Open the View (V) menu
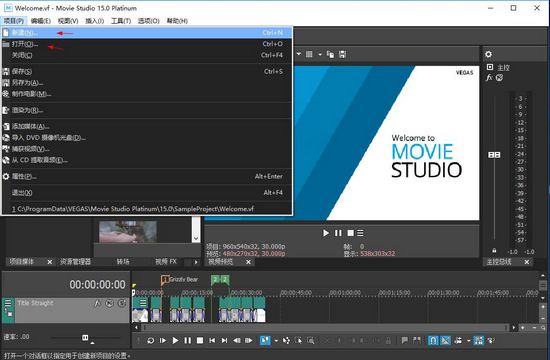 pos(68,21)
